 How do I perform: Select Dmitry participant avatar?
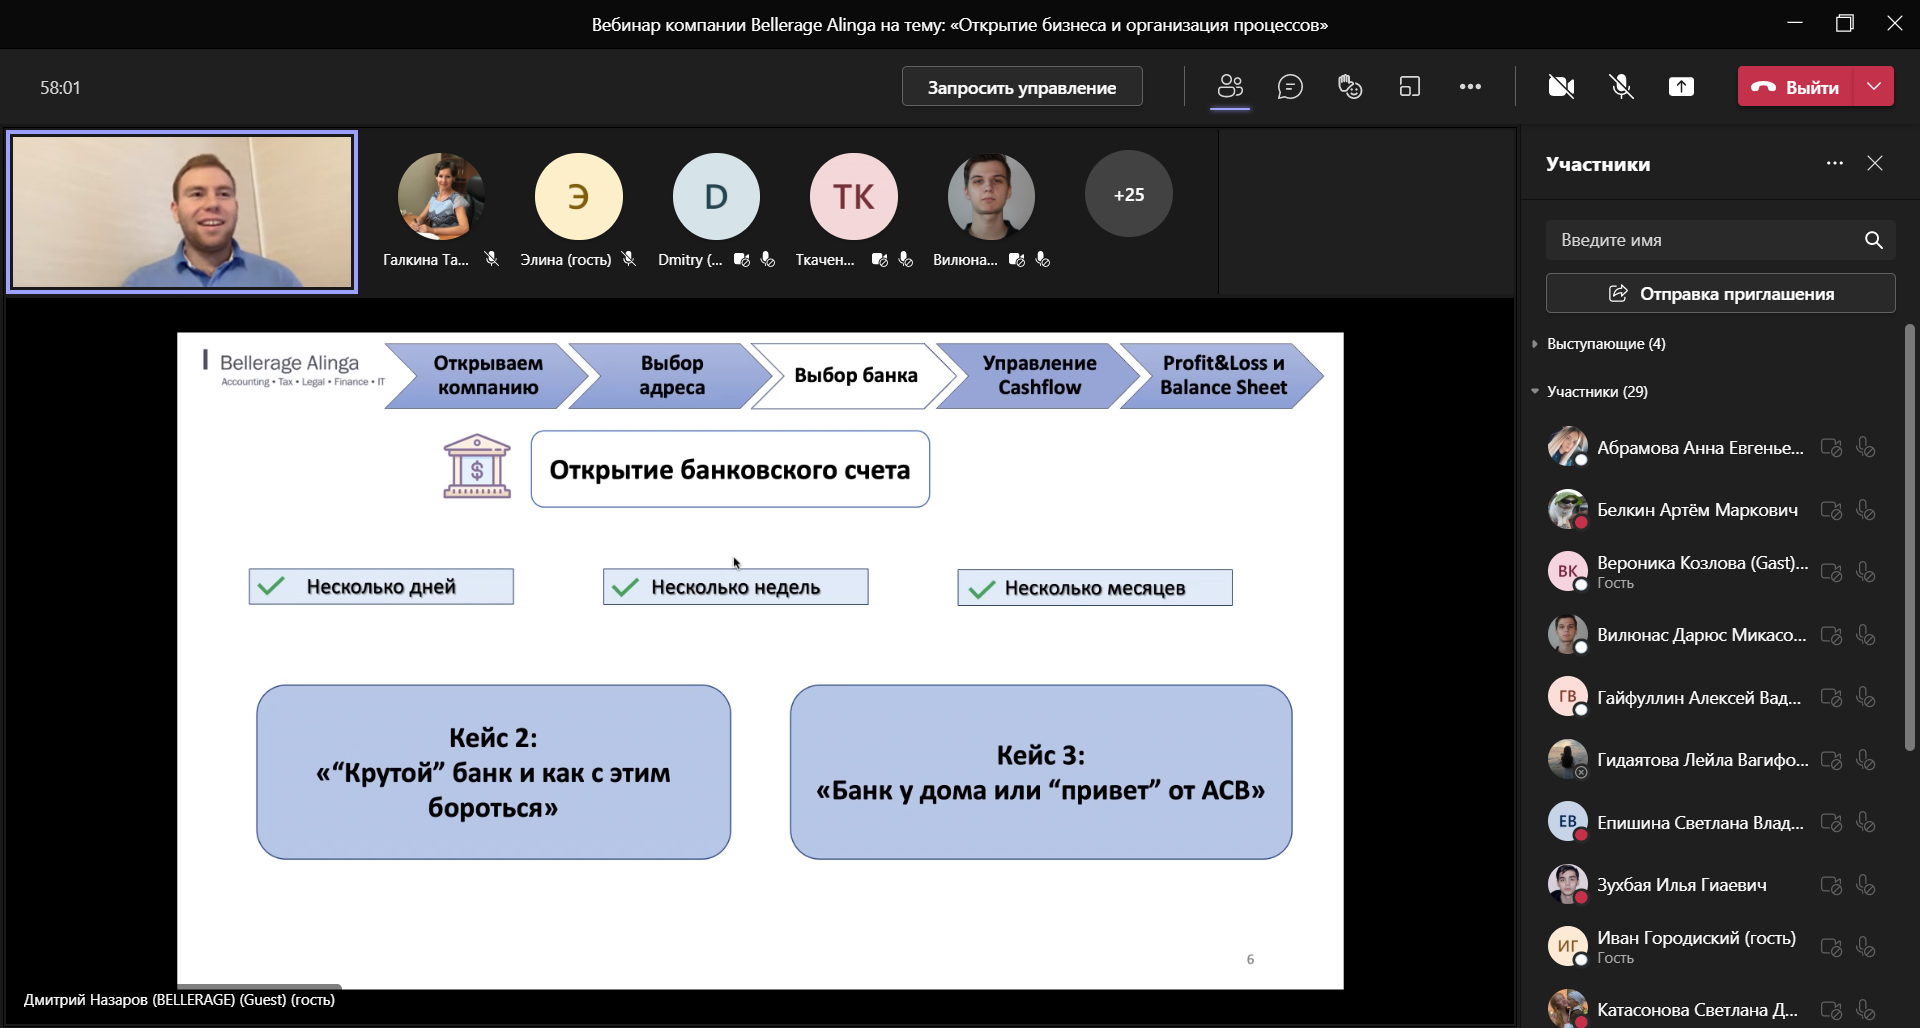tap(716, 196)
